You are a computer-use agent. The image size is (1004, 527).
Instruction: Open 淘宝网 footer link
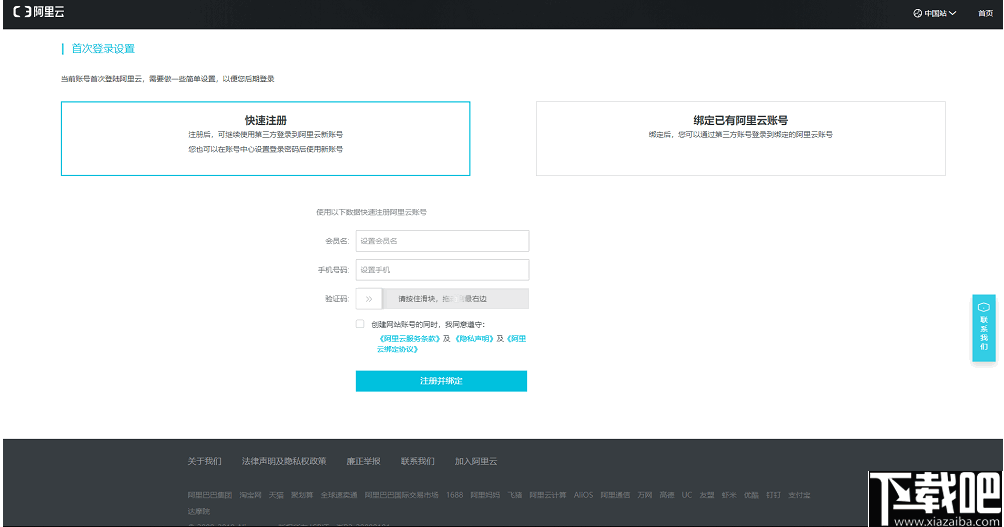(250, 495)
